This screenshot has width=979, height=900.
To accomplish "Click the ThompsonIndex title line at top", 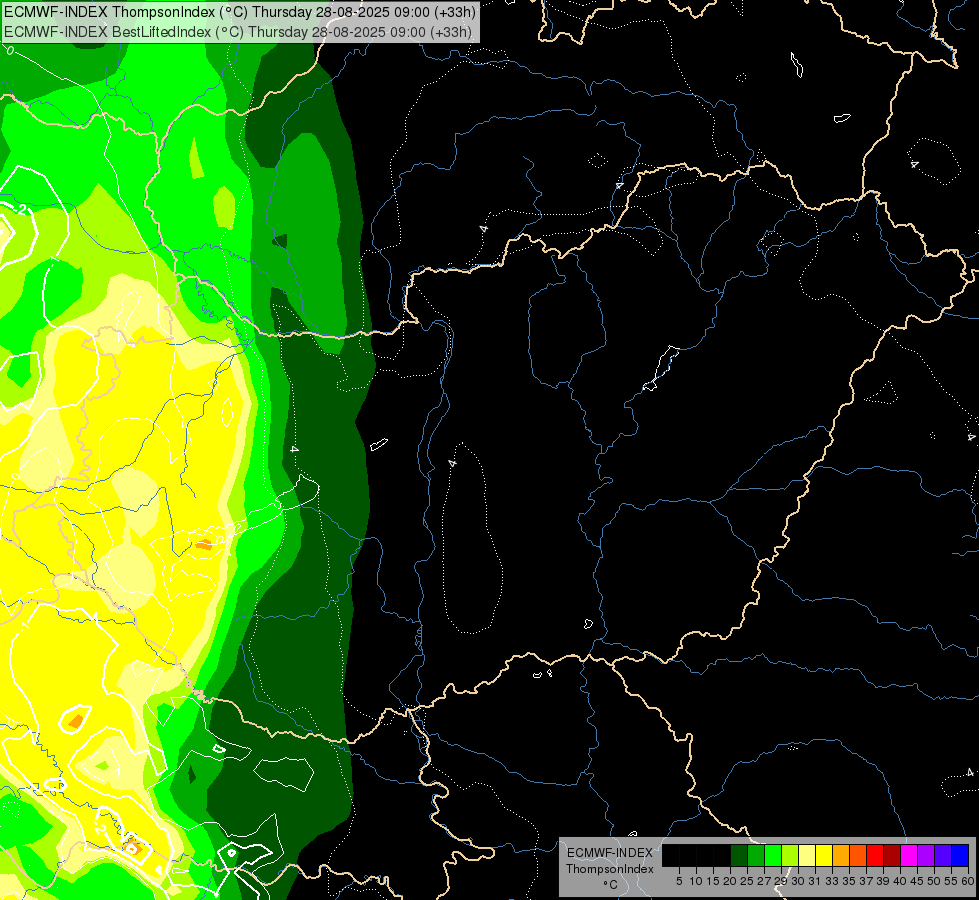I will click(x=240, y=11).
